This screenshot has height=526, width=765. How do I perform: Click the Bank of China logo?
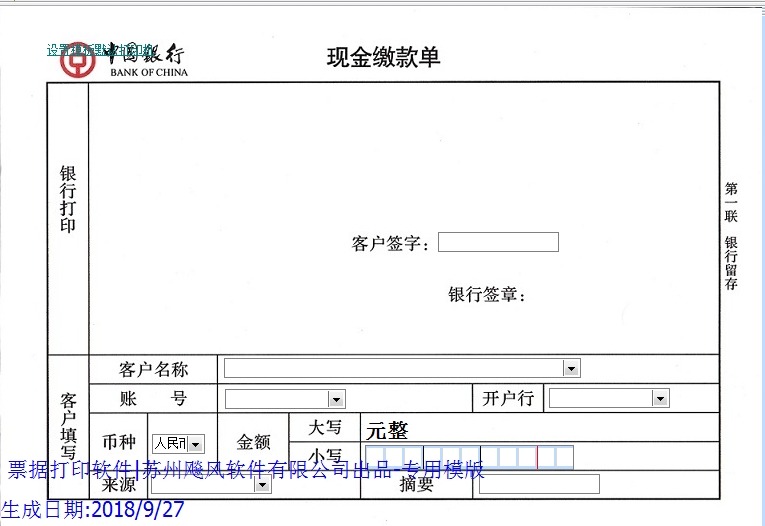click(x=75, y=59)
